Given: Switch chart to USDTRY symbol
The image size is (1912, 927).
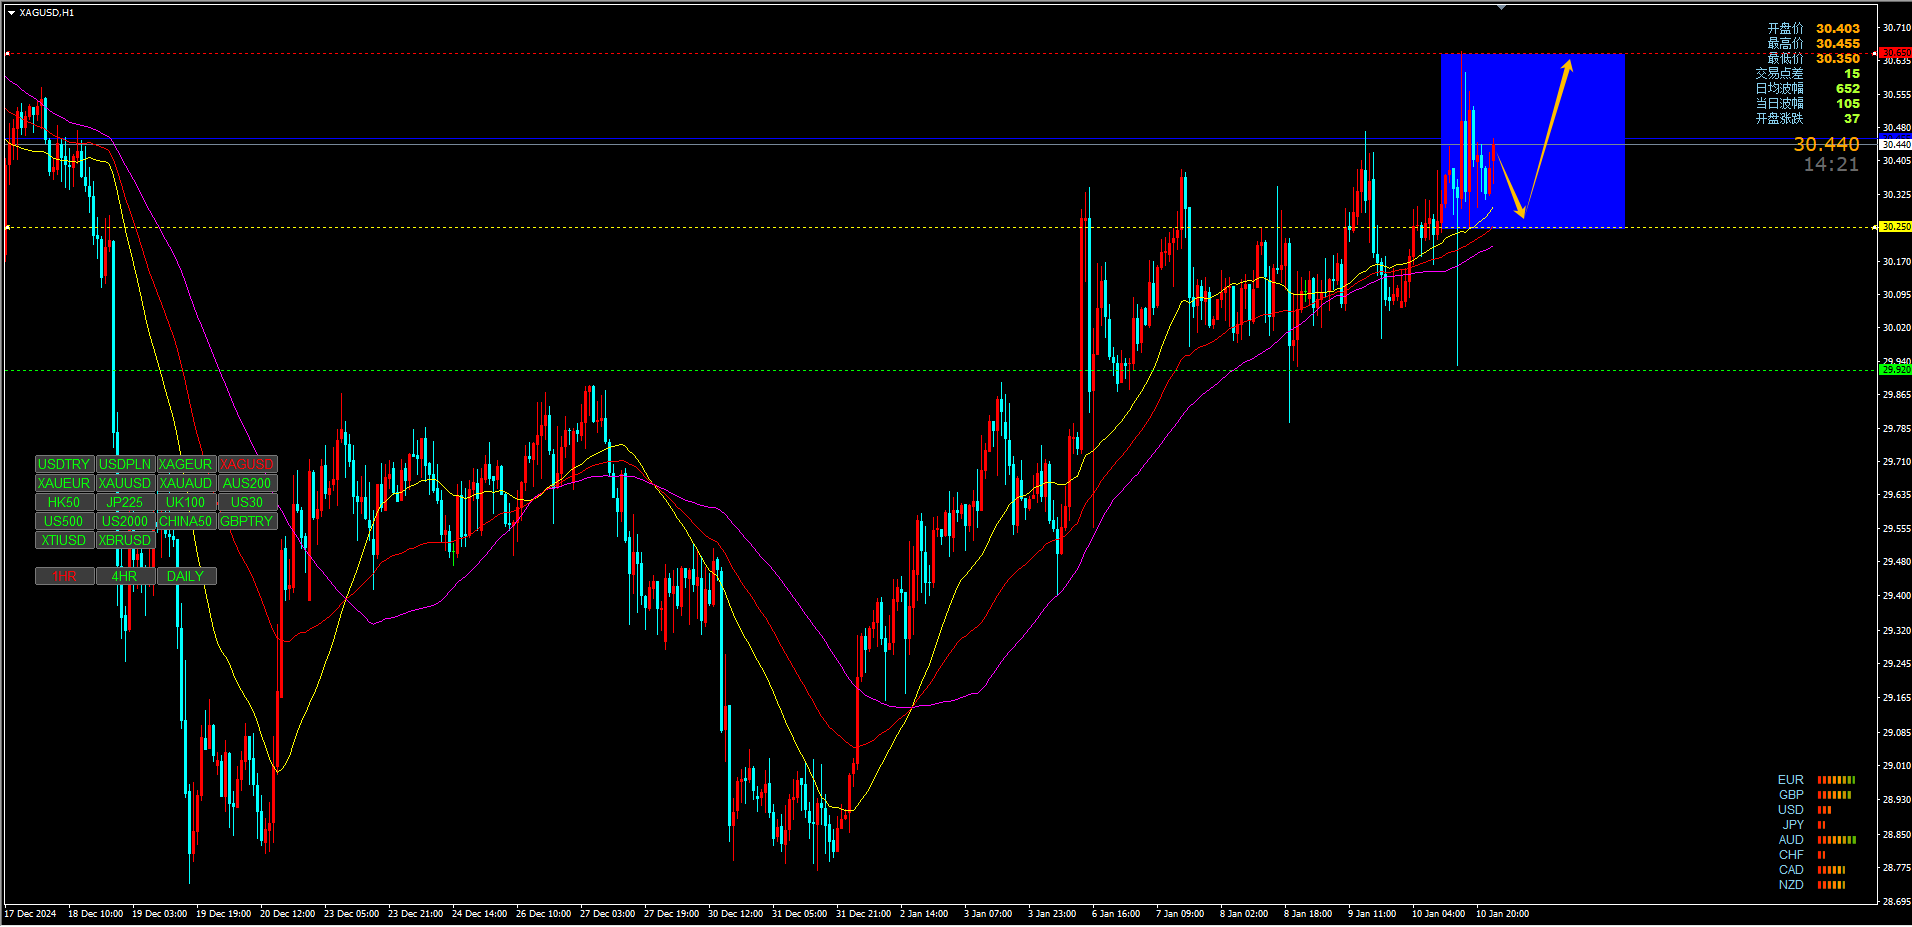Looking at the screenshot, I should [64, 464].
